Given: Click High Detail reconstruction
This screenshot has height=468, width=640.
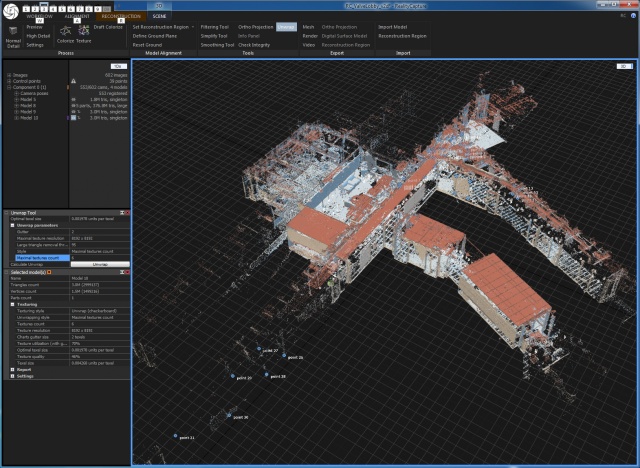Looking at the screenshot, I should pyautogui.click(x=38, y=36).
